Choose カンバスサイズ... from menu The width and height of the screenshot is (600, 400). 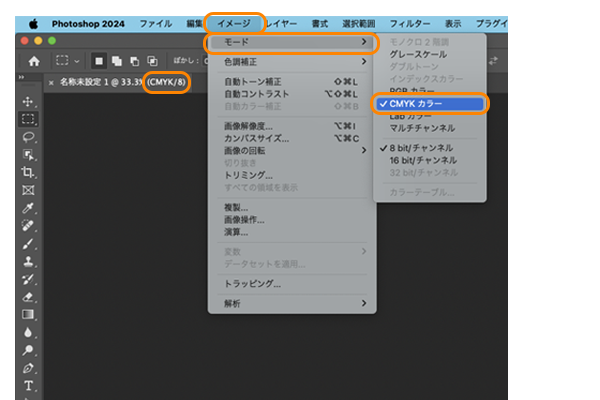click(x=292, y=139)
